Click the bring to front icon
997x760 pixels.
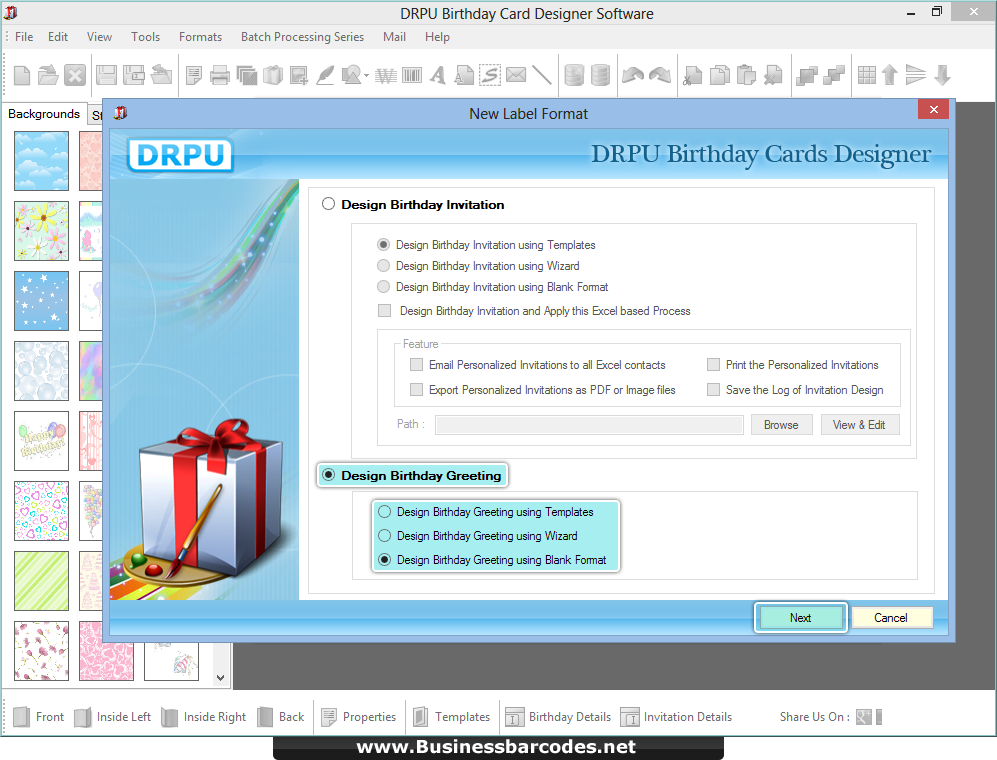click(x=807, y=76)
